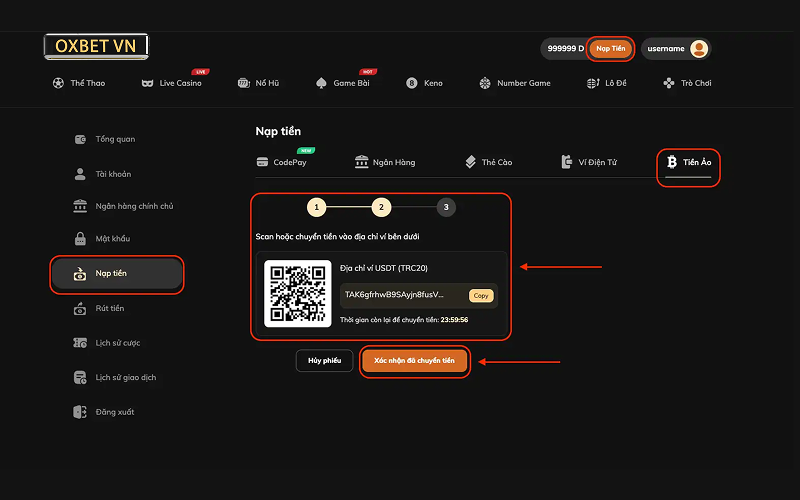
Task: Select the Thẻ Cào payment tab
Action: tap(489, 162)
